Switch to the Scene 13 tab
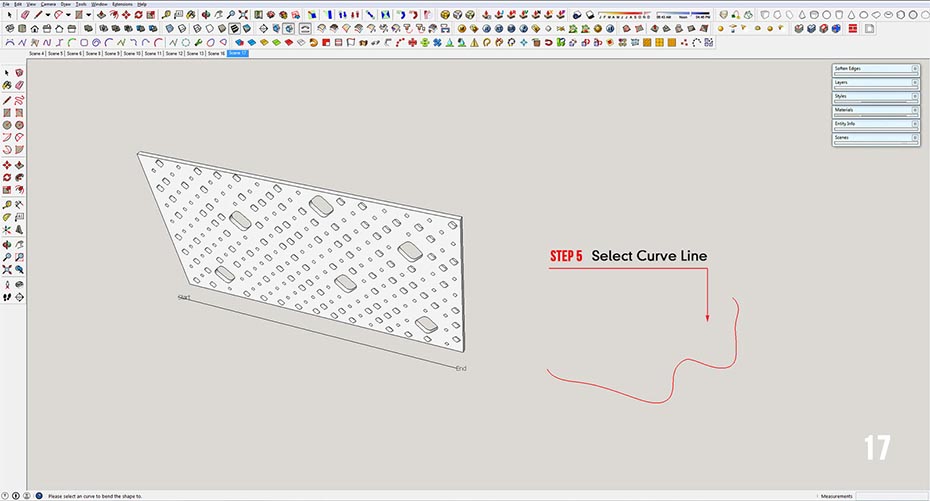The image size is (930, 501). coord(195,53)
